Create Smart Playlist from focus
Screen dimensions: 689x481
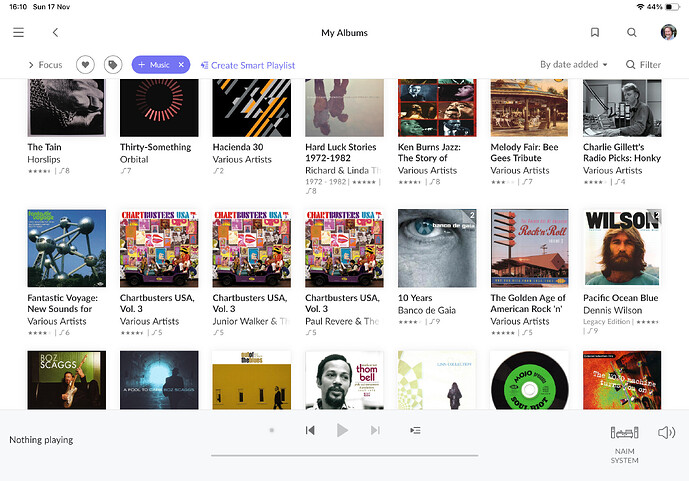coord(248,65)
